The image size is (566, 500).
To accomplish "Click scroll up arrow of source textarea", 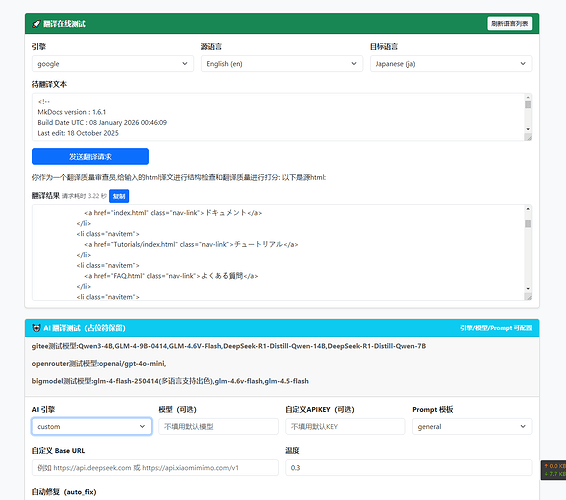I will point(528,97).
